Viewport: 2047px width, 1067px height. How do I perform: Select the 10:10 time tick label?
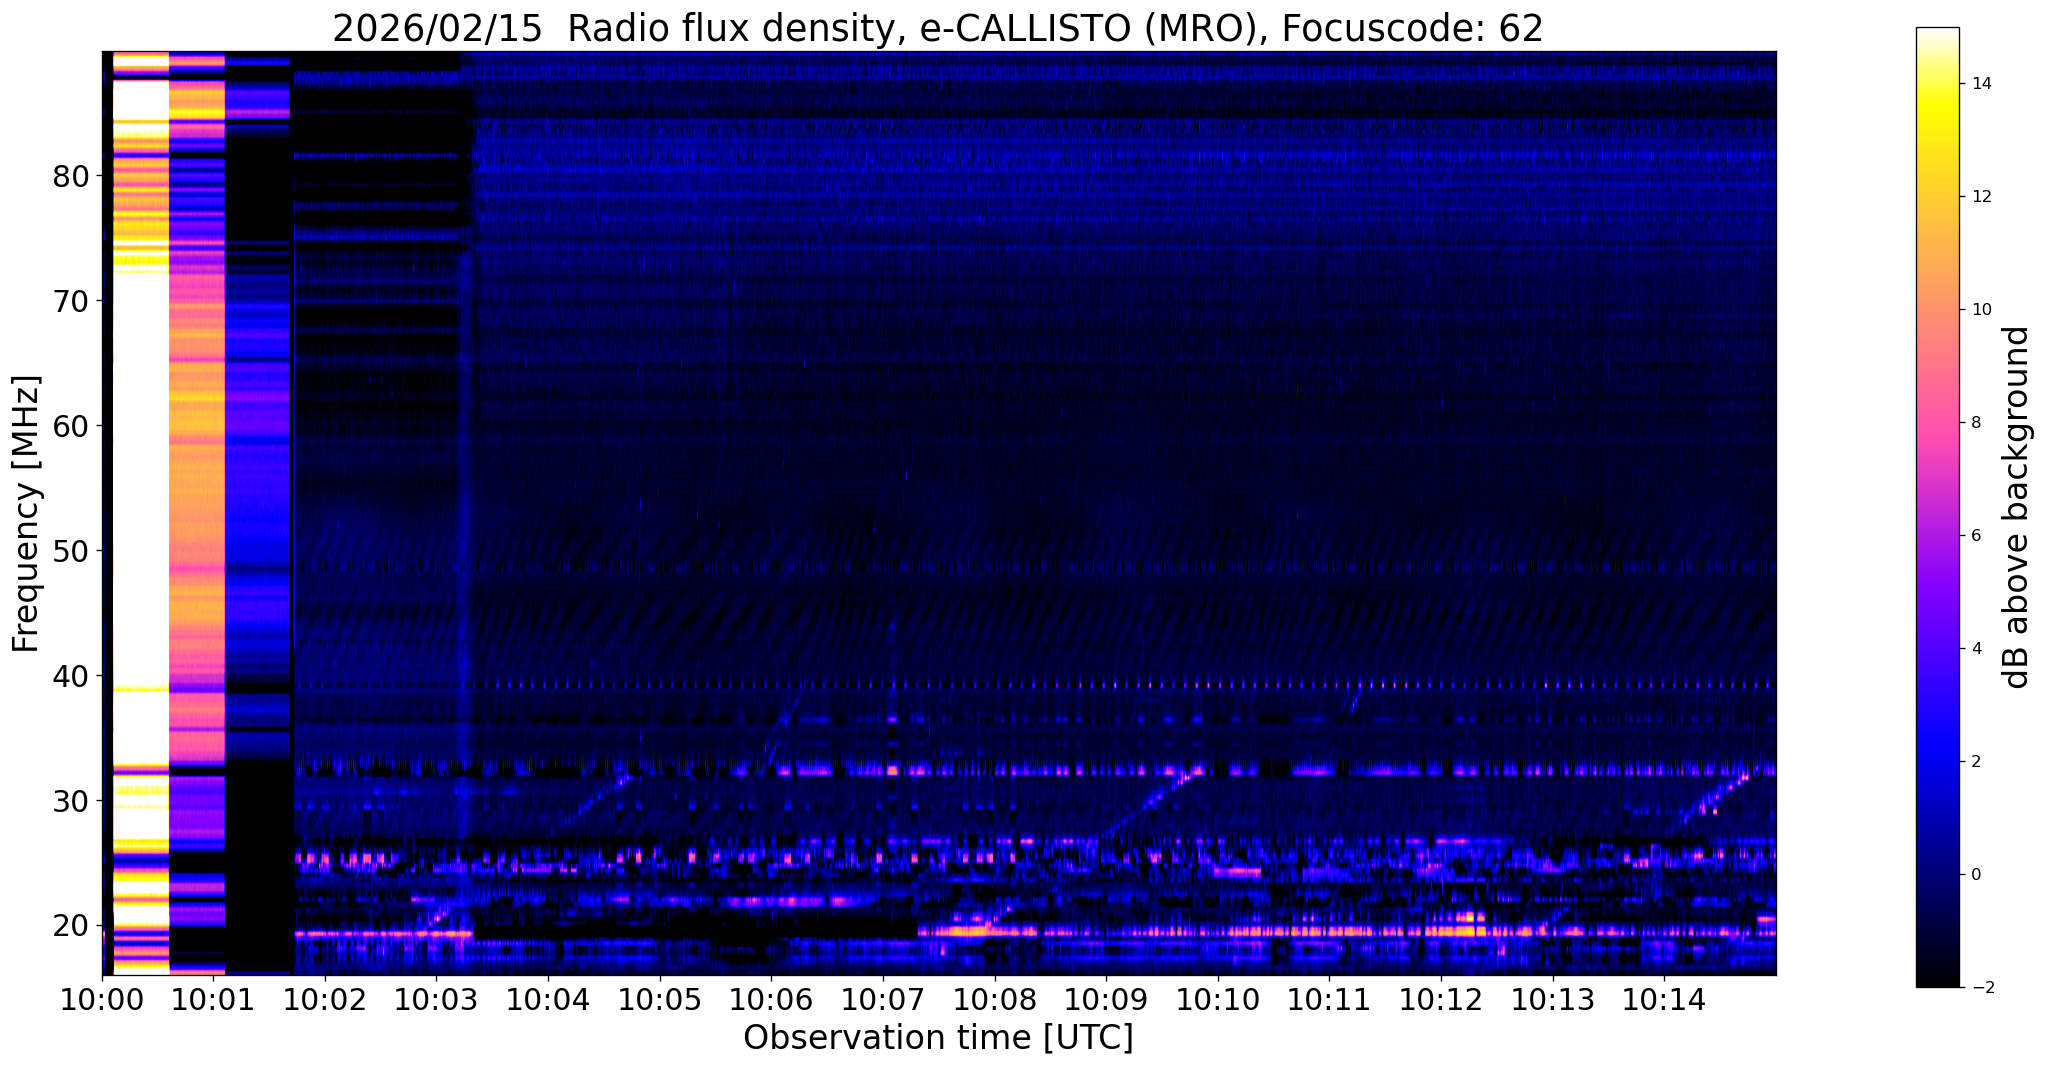[1218, 1000]
